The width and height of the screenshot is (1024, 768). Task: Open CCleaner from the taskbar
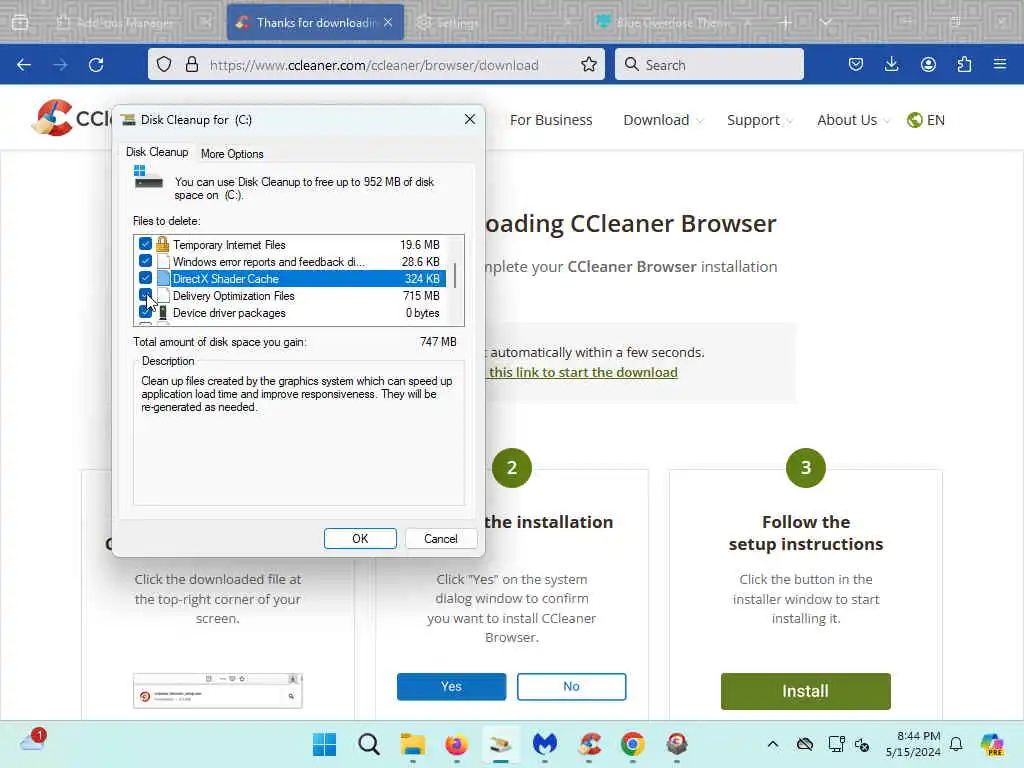(589, 744)
